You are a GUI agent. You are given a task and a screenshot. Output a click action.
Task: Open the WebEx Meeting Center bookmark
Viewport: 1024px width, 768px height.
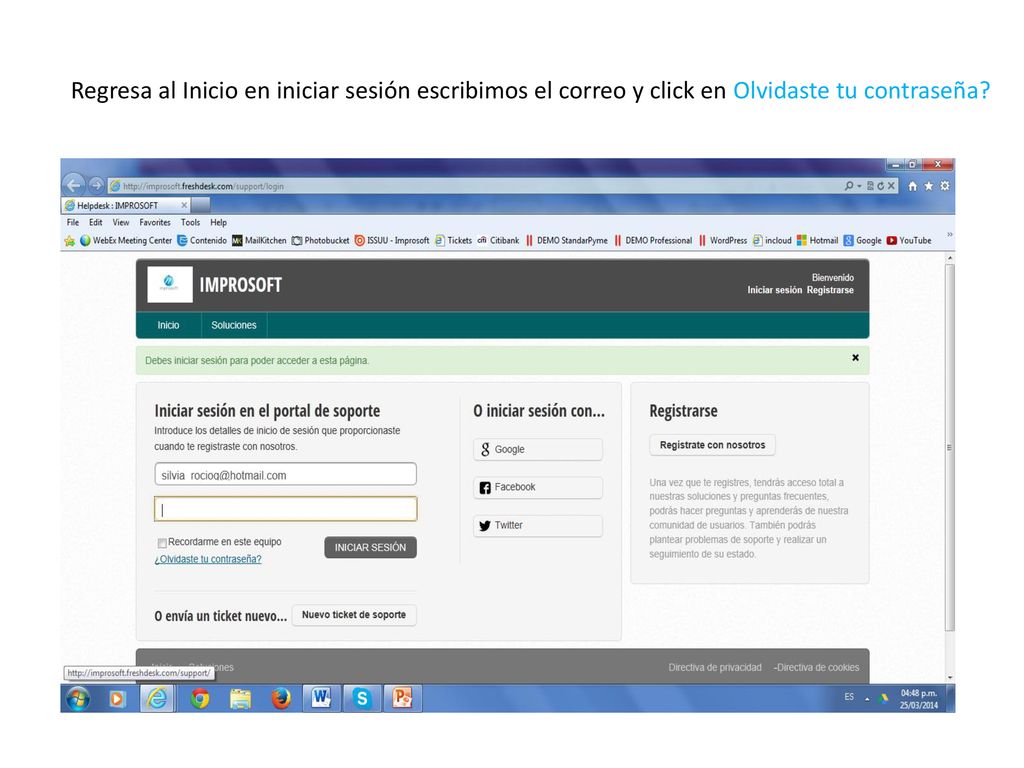(x=126, y=241)
